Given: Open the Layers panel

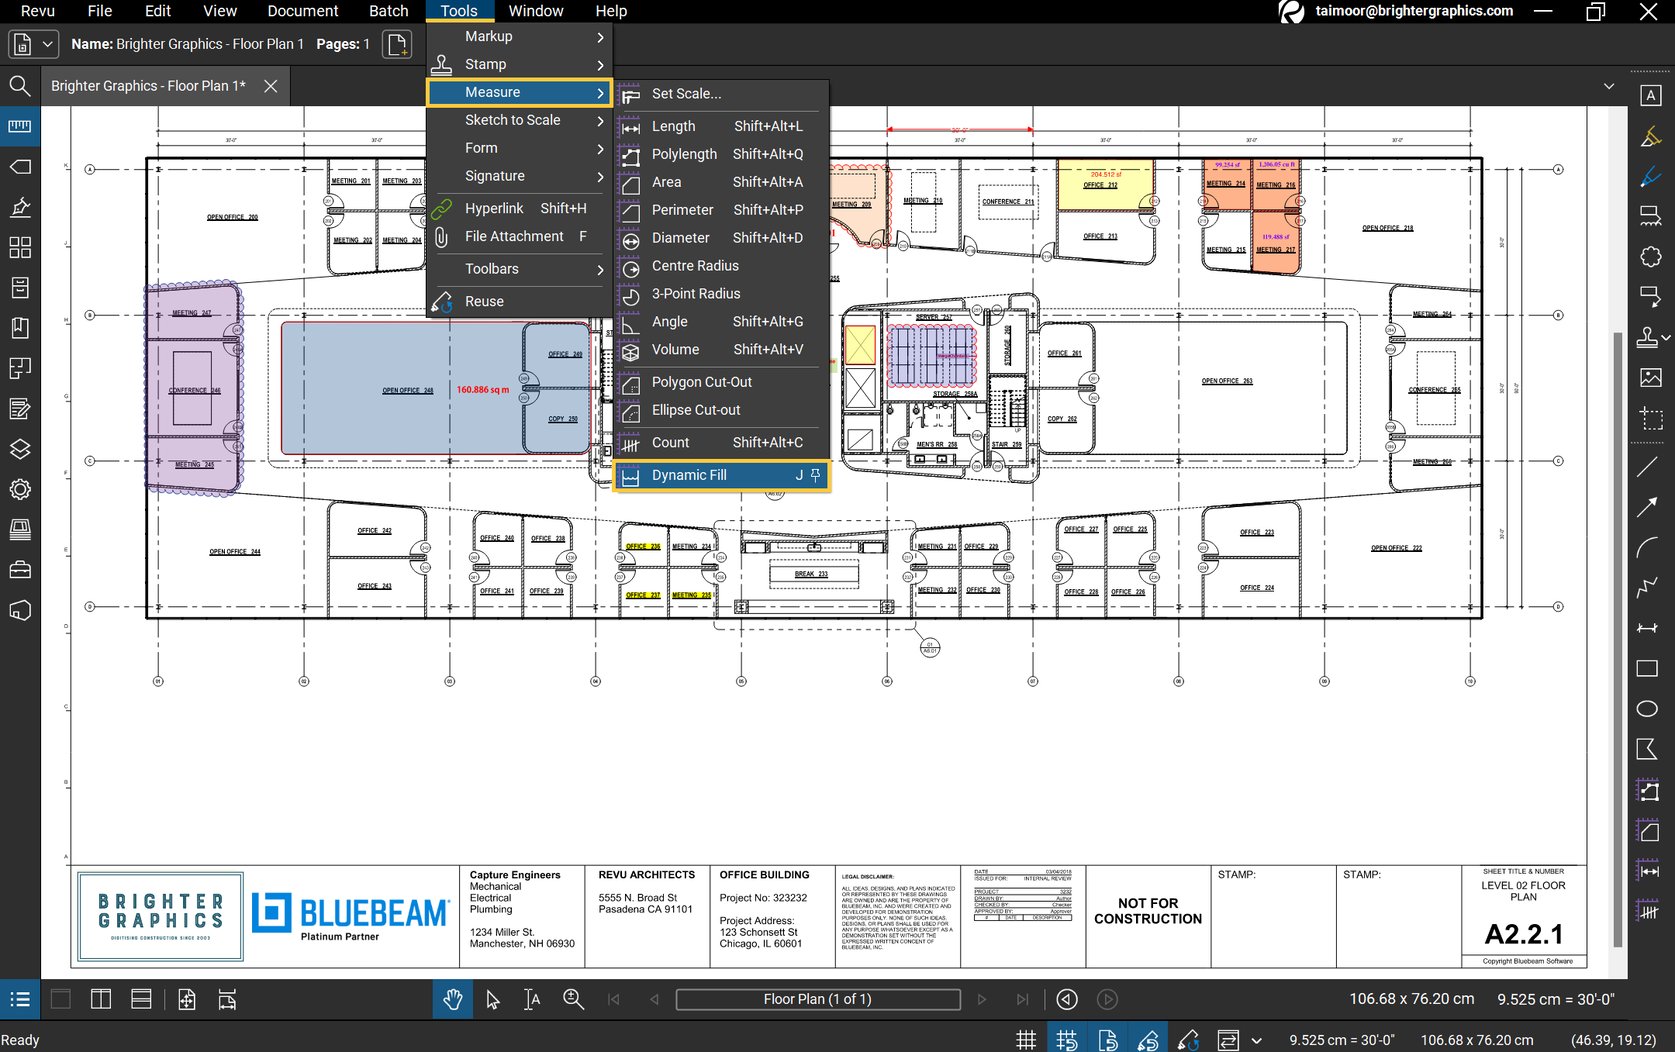Looking at the screenshot, I should click(20, 448).
